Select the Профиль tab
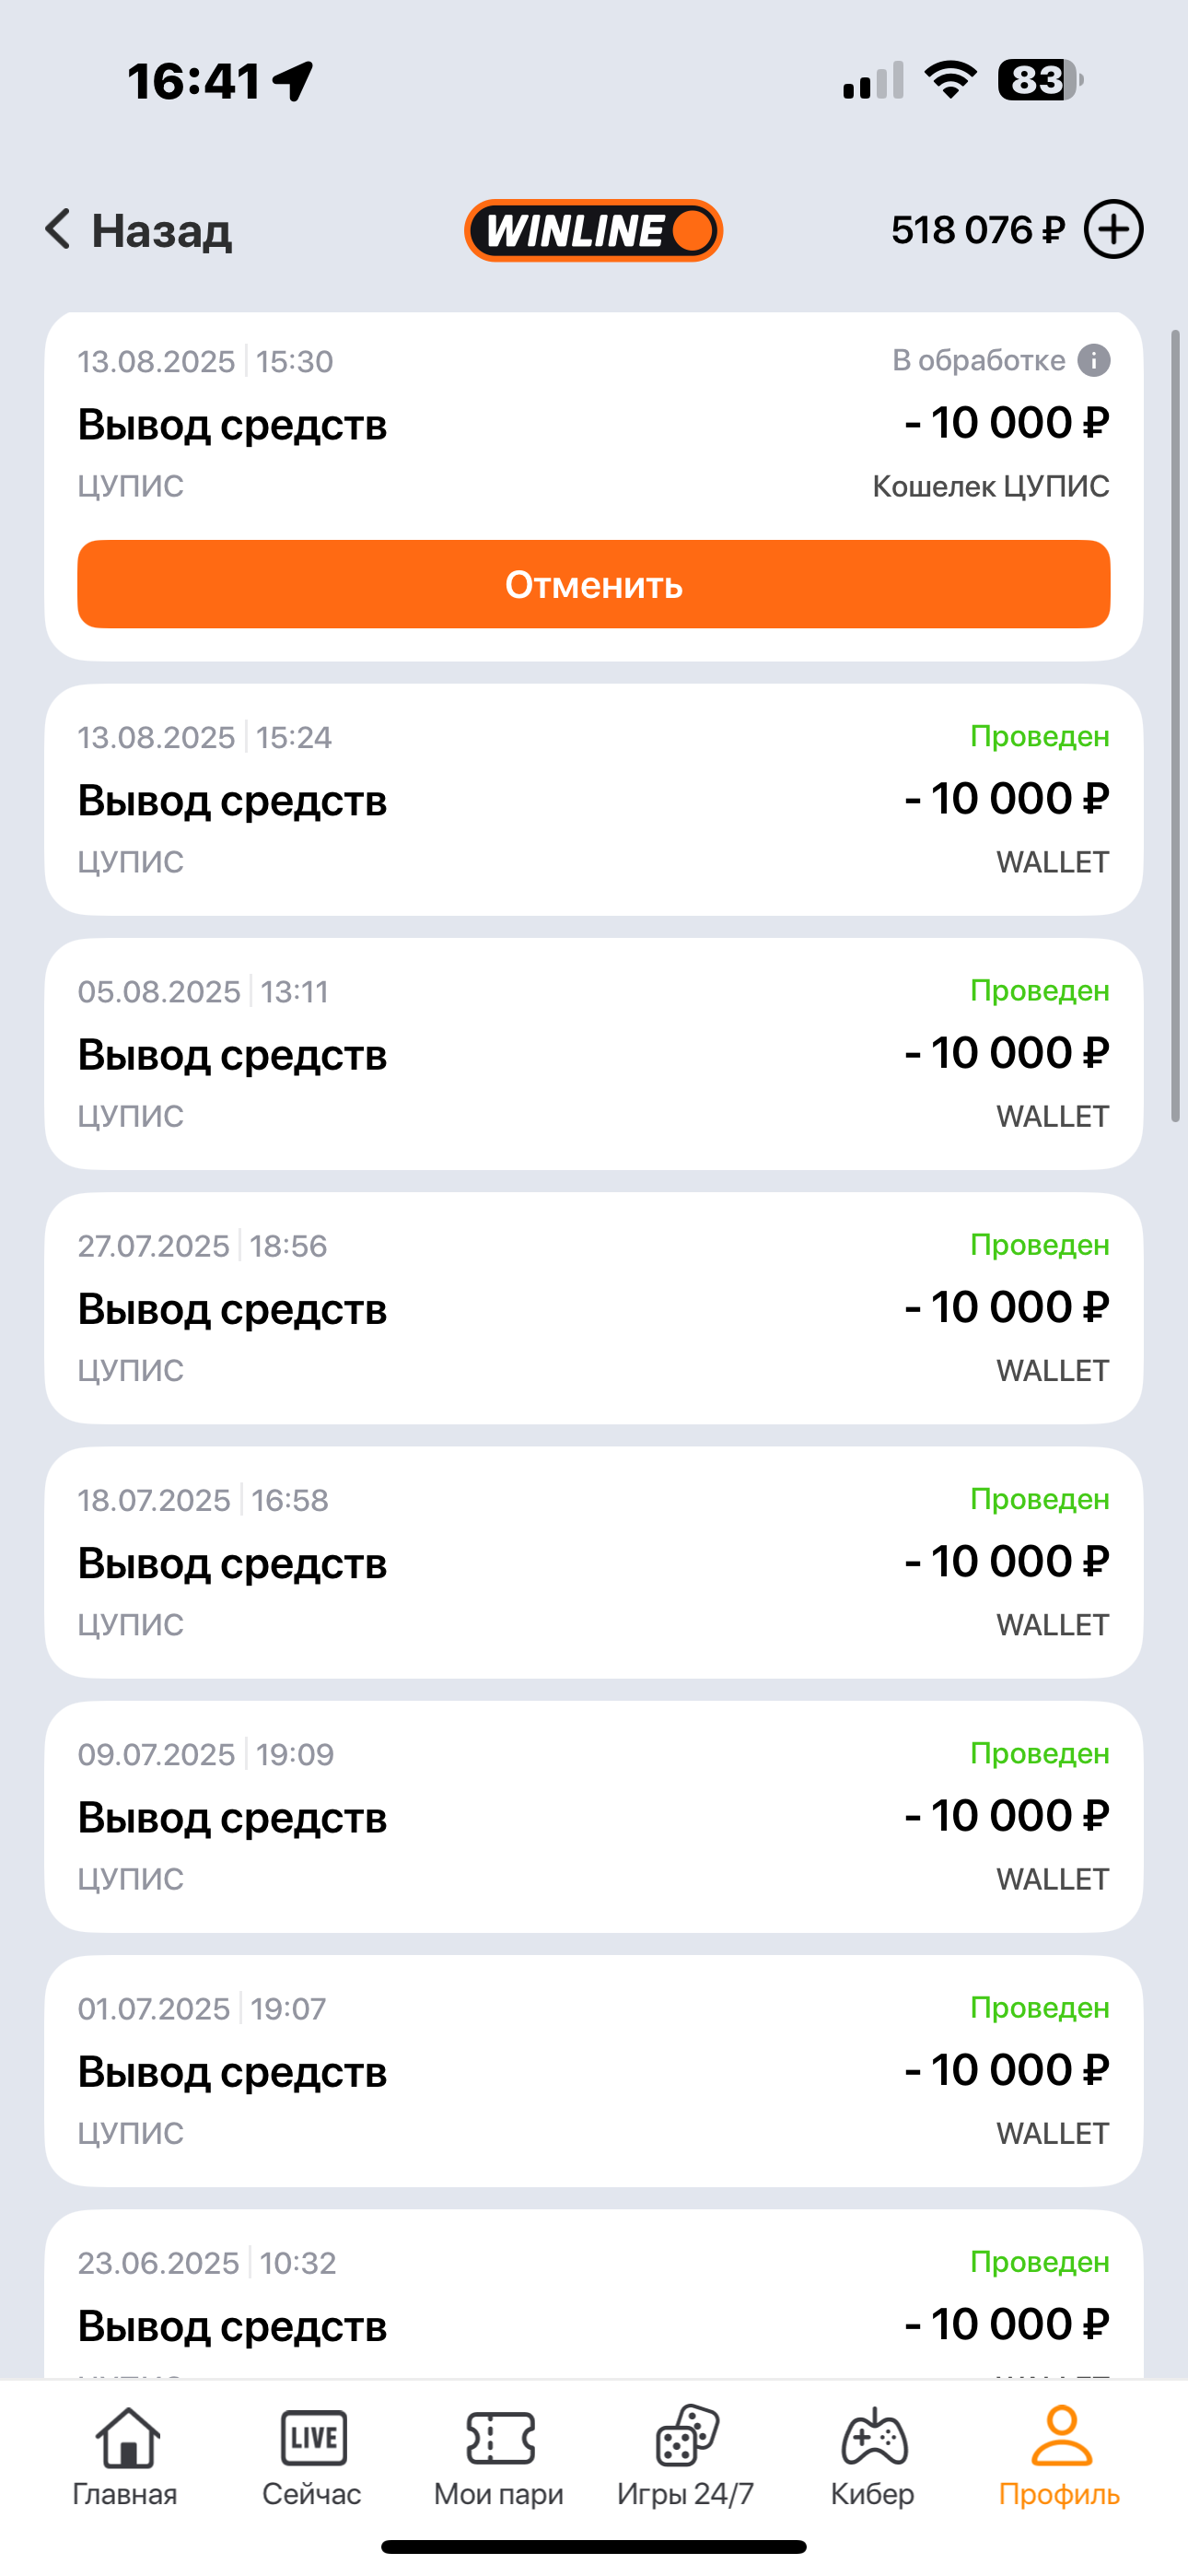This screenshot has width=1188, height=2576. pyautogui.click(x=1060, y=2455)
